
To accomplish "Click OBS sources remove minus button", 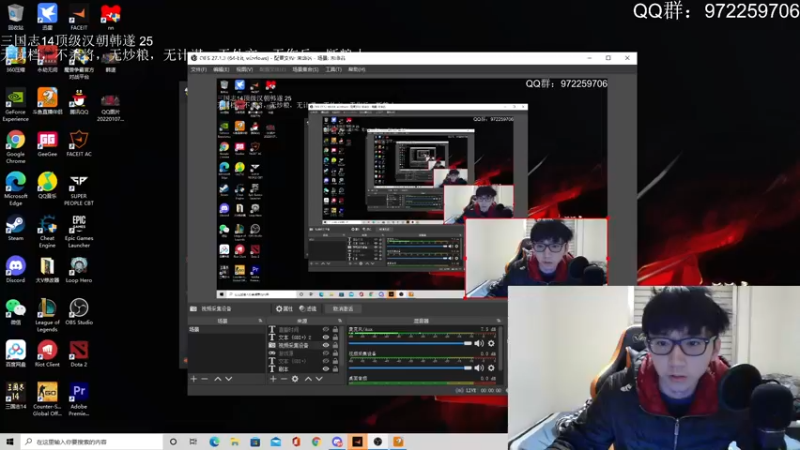I will pyautogui.click(x=284, y=379).
